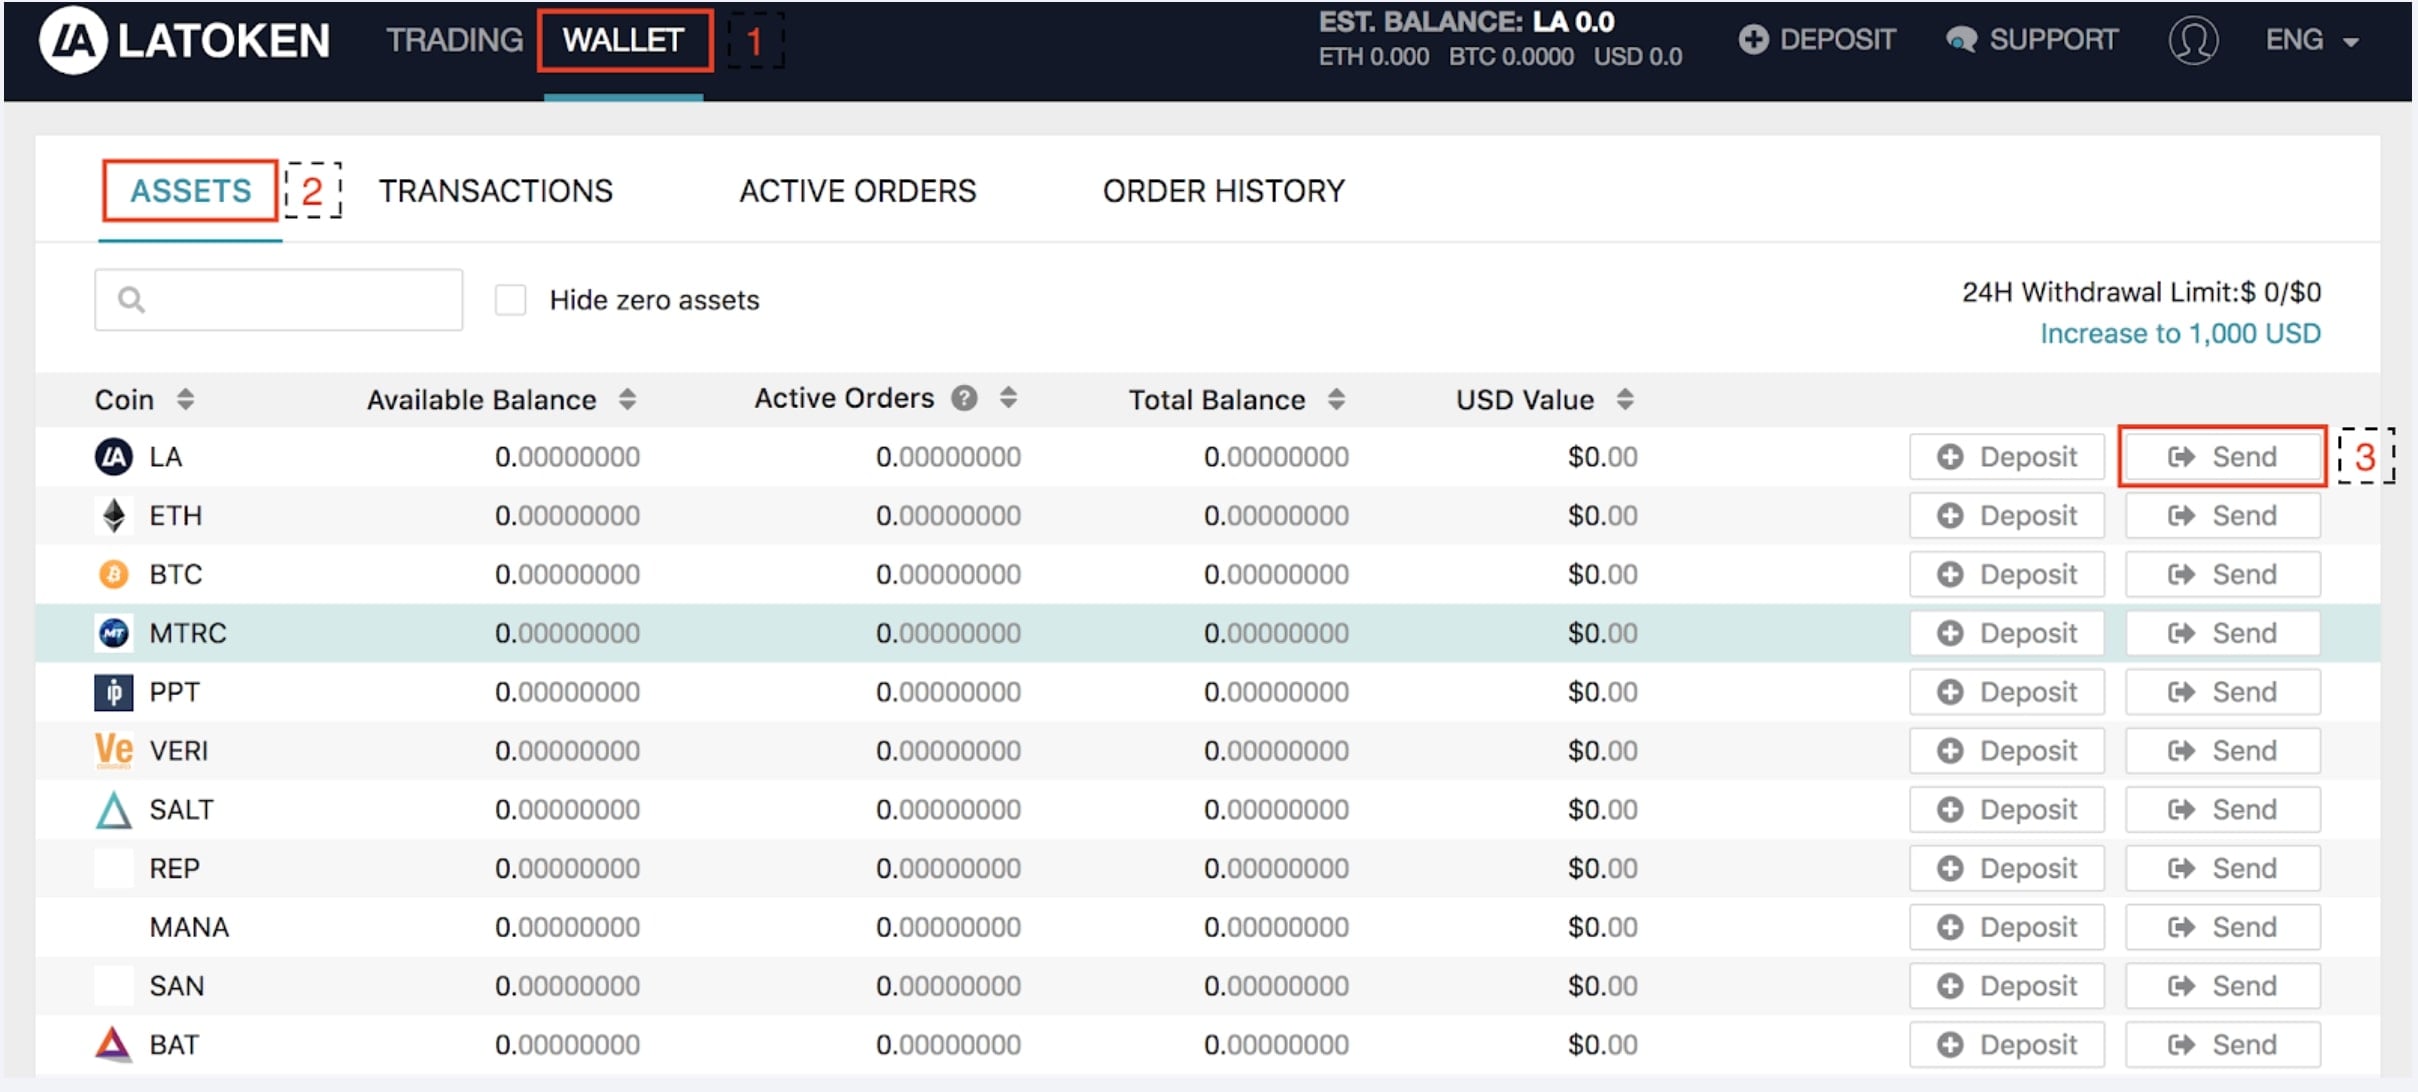Click the MTRC coin name
2418x1092 pixels.
point(188,633)
